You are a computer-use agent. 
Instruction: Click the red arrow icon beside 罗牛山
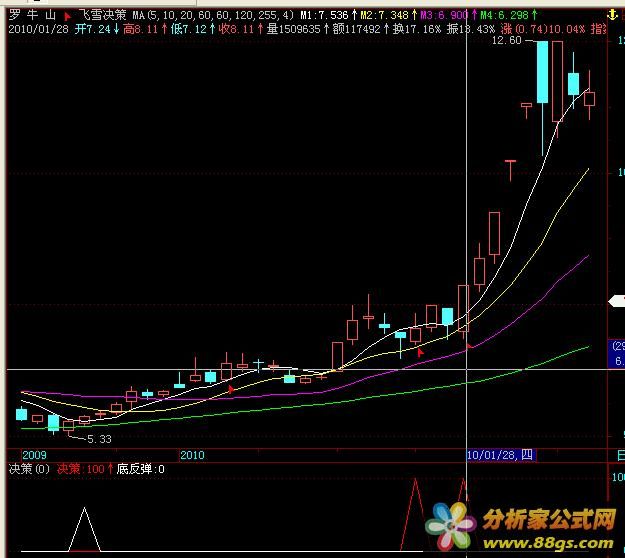point(67,17)
